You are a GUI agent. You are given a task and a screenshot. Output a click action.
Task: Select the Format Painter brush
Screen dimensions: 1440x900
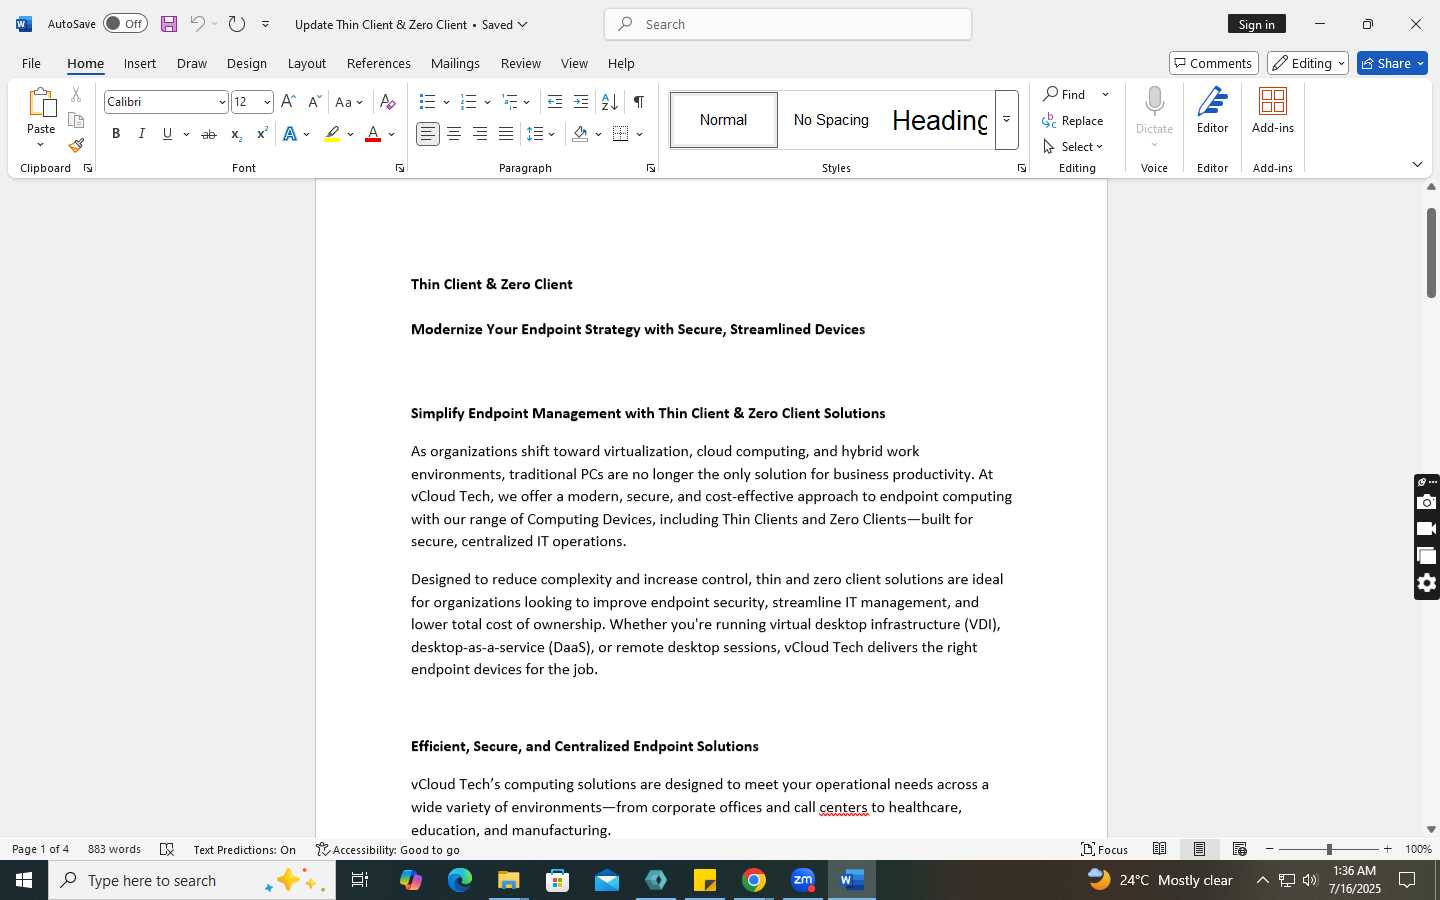click(x=76, y=145)
